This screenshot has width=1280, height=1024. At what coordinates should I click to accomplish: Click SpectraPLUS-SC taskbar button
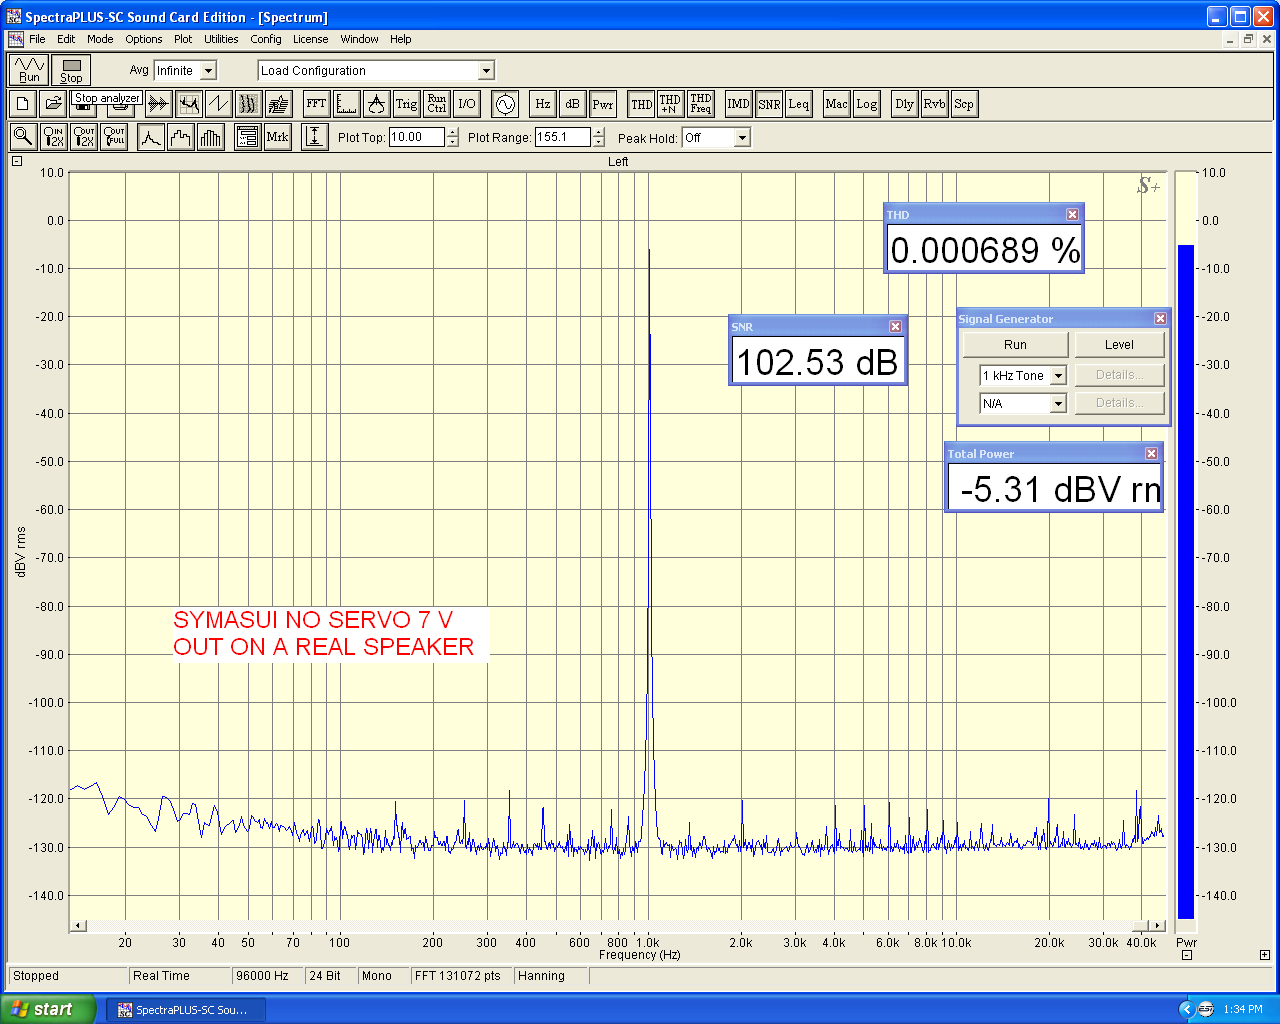coord(186,1010)
